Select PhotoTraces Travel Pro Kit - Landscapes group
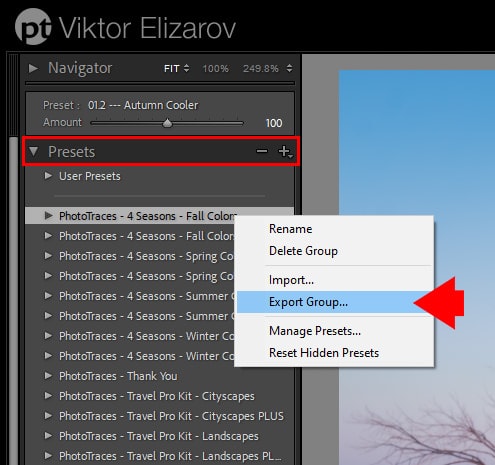The image size is (495, 465). [x=160, y=436]
